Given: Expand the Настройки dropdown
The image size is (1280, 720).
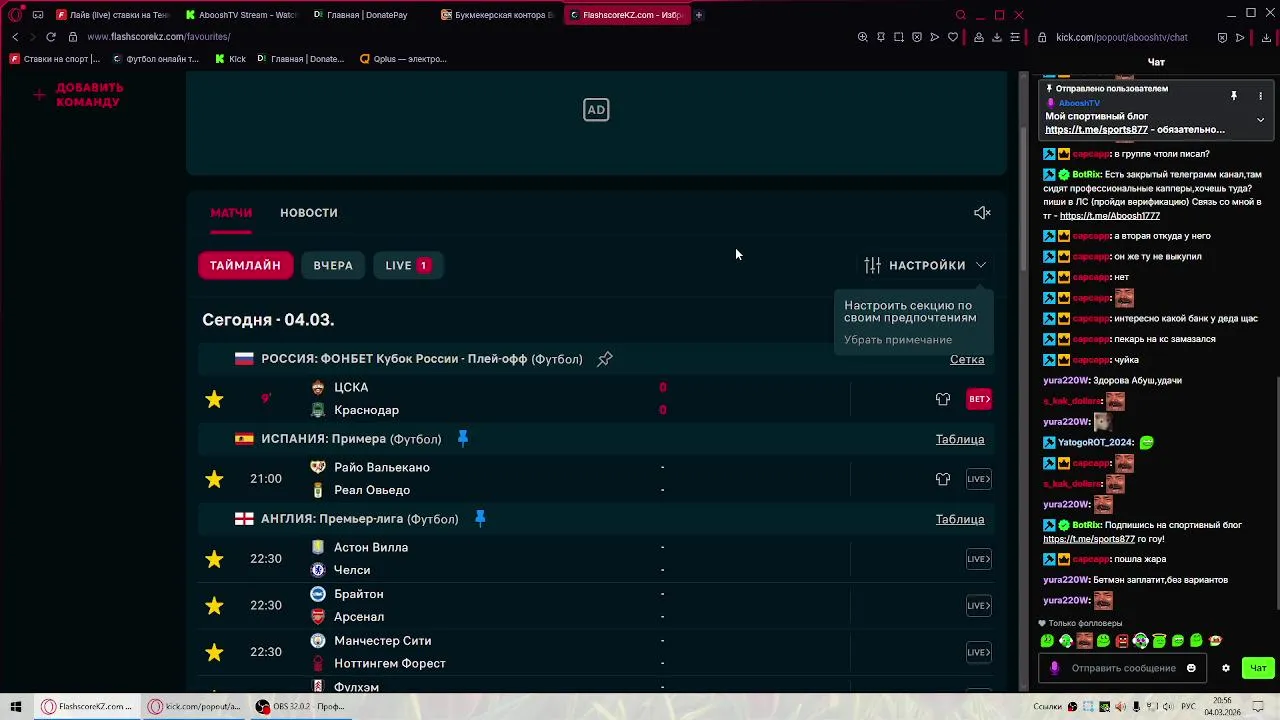Looking at the screenshot, I should tap(926, 265).
